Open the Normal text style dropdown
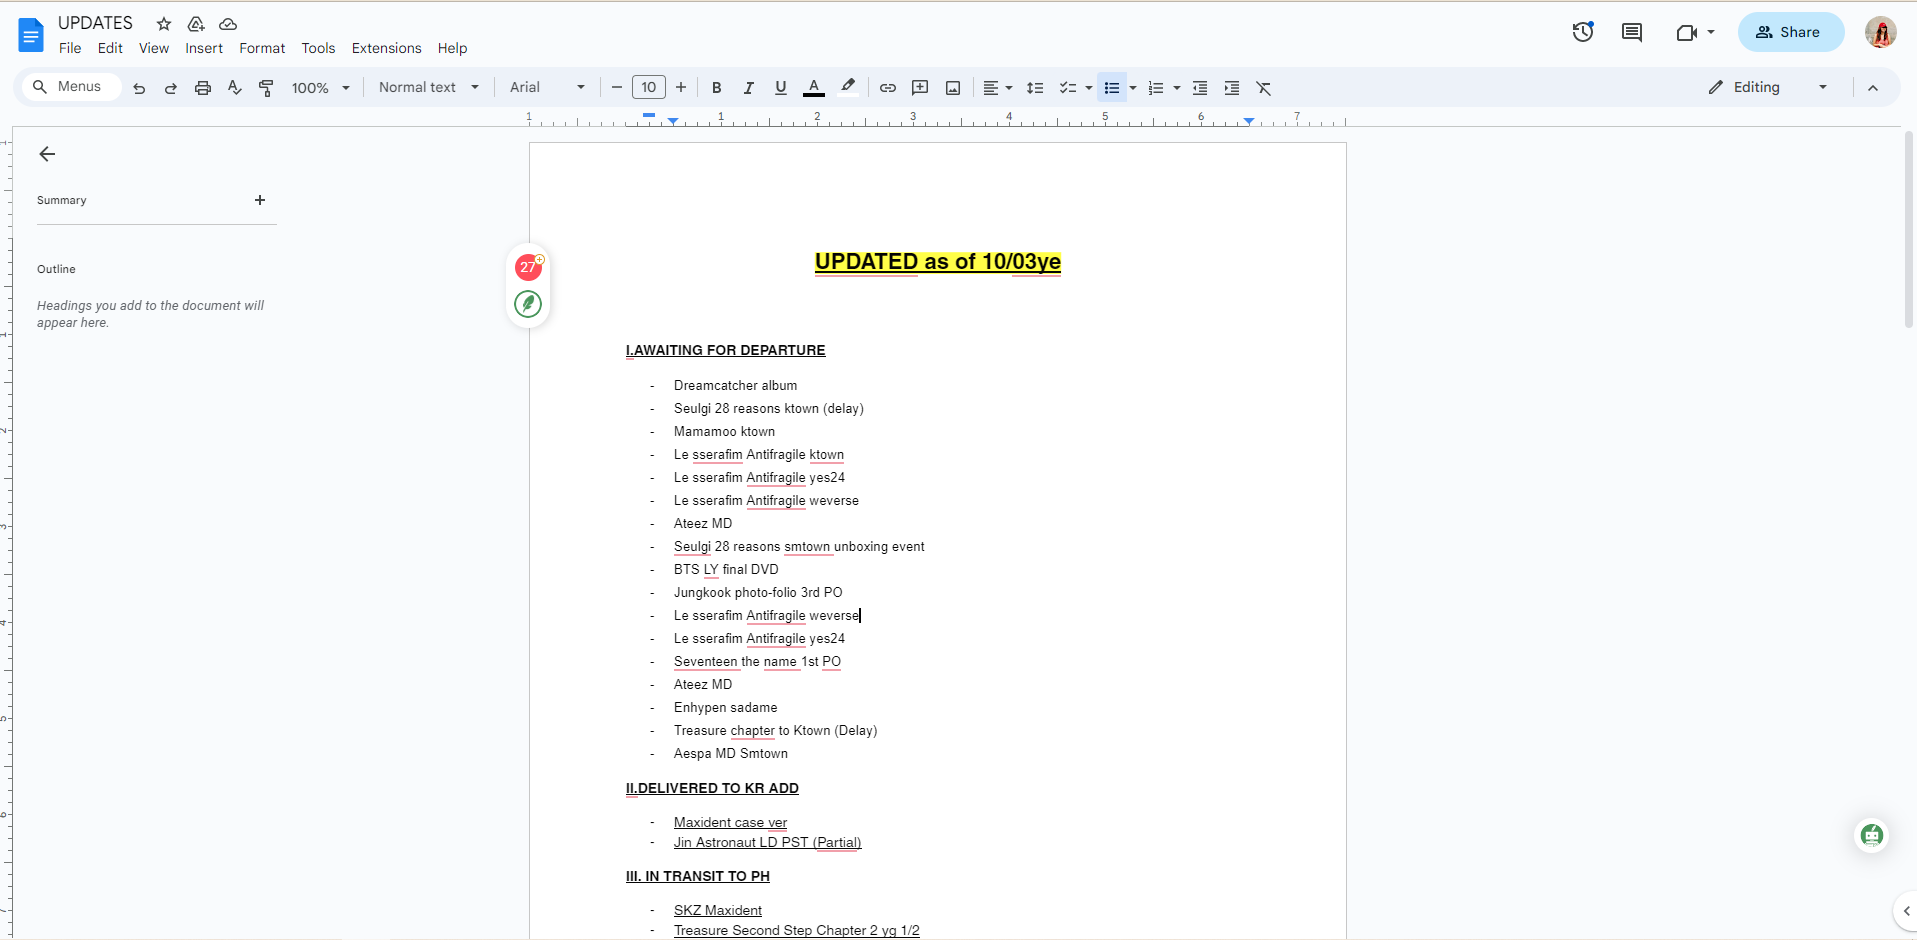This screenshot has height=940, width=1917. click(x=429, y=88)
